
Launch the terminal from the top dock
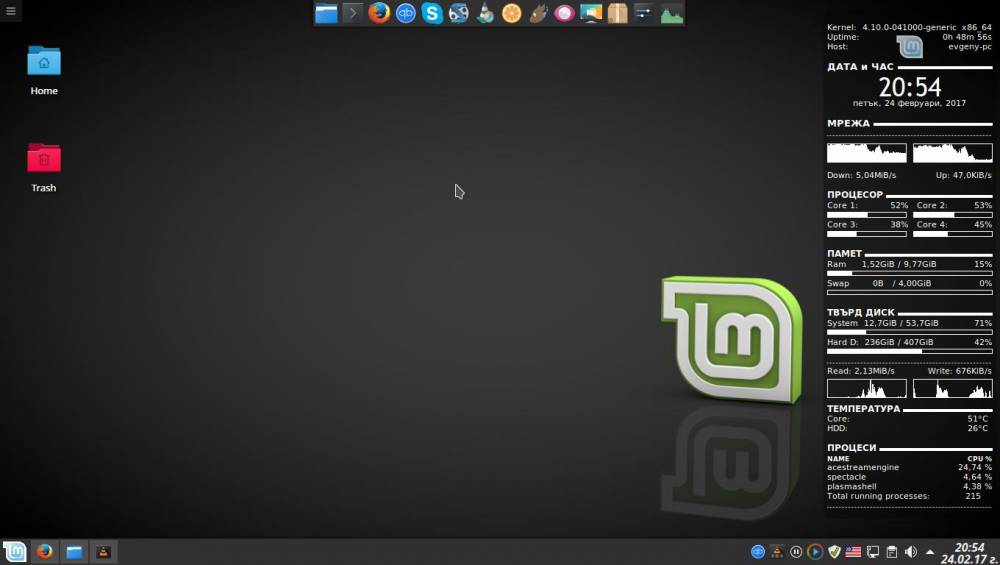pos(352,13)
